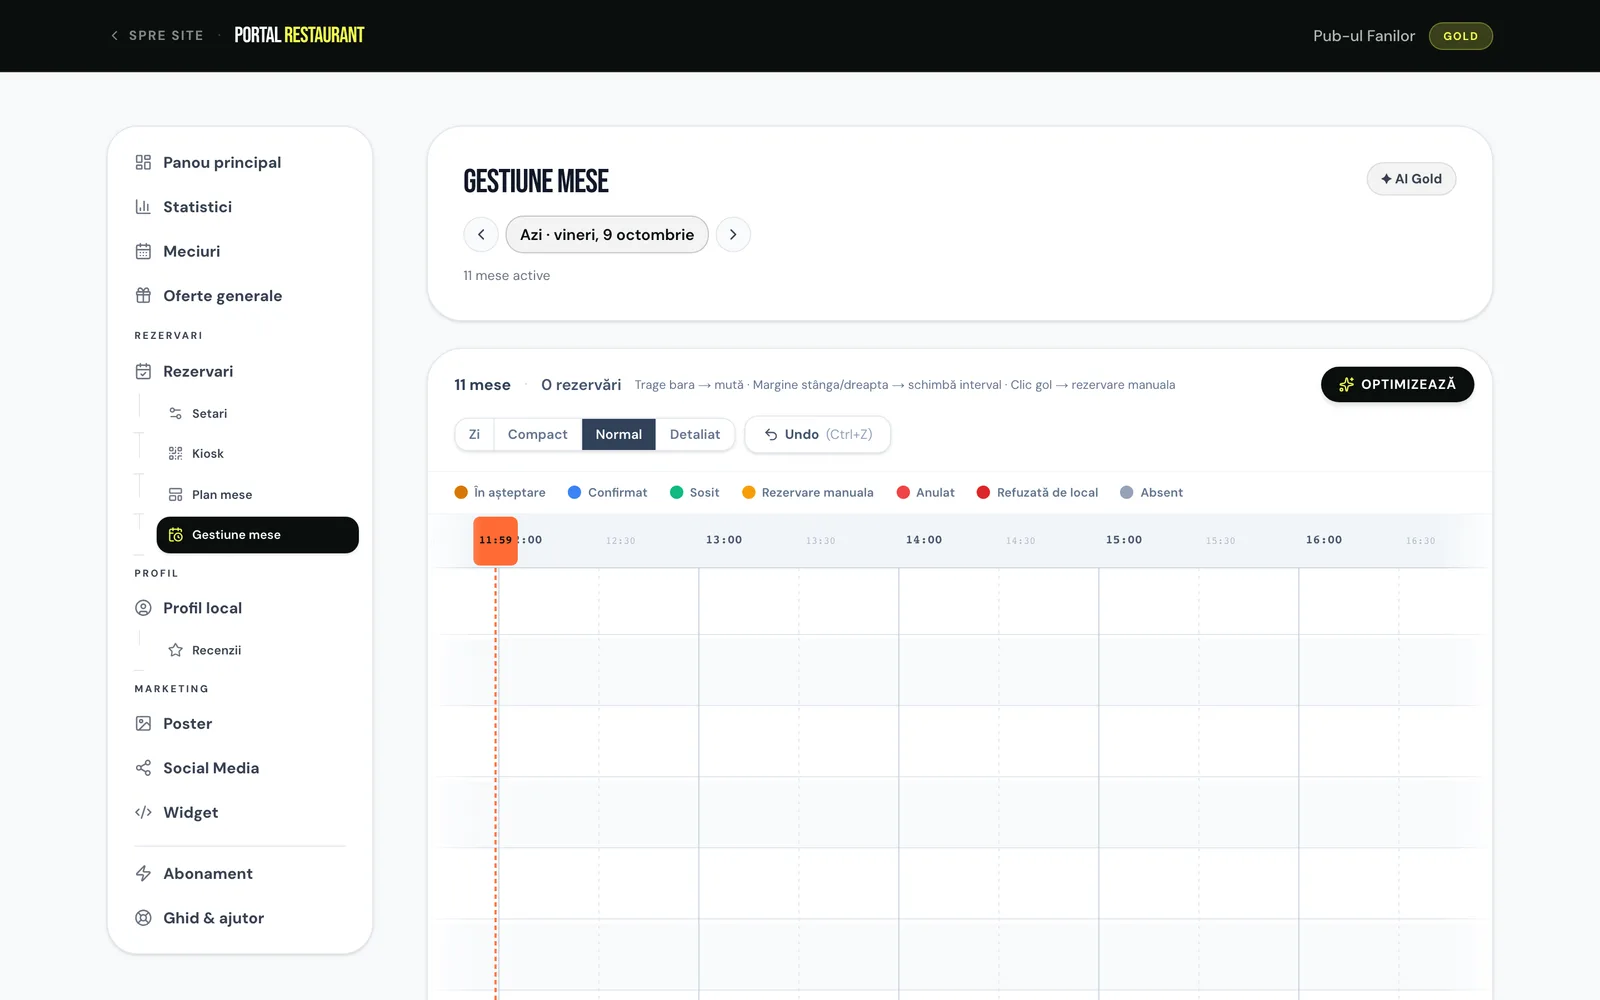This screenshot has width=1600, height=1000.
Task: Switch to Compact view
Action: point(537,435)
